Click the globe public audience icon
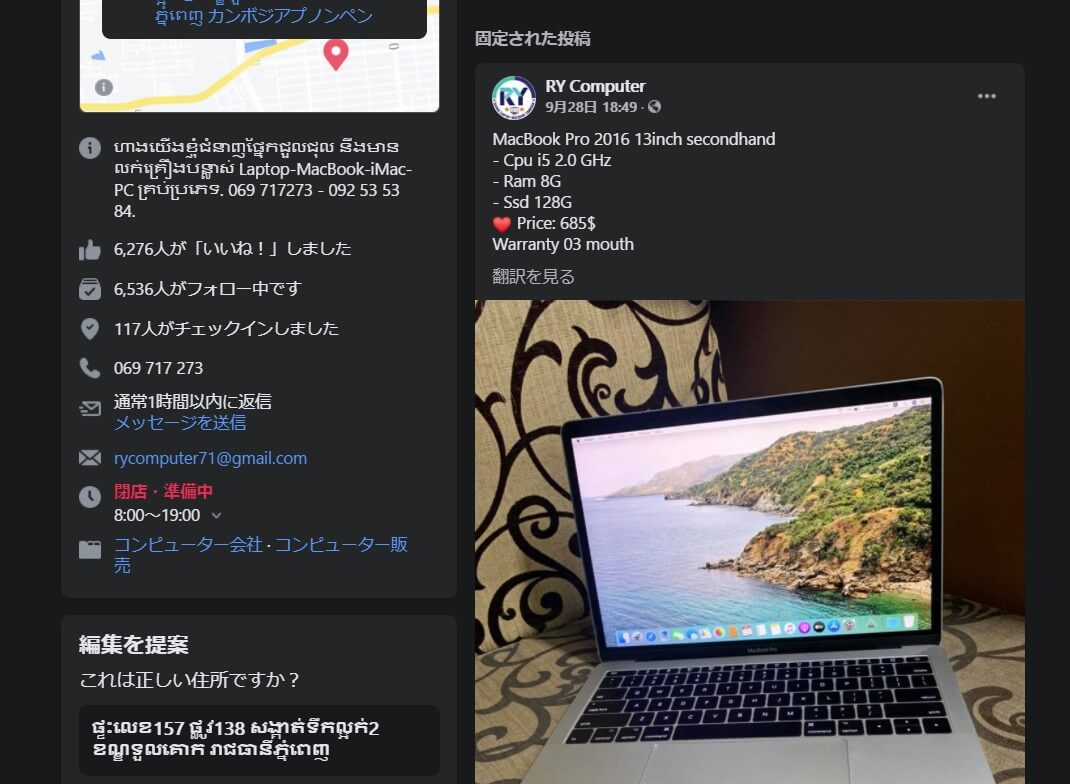 (x=654, y=106)
